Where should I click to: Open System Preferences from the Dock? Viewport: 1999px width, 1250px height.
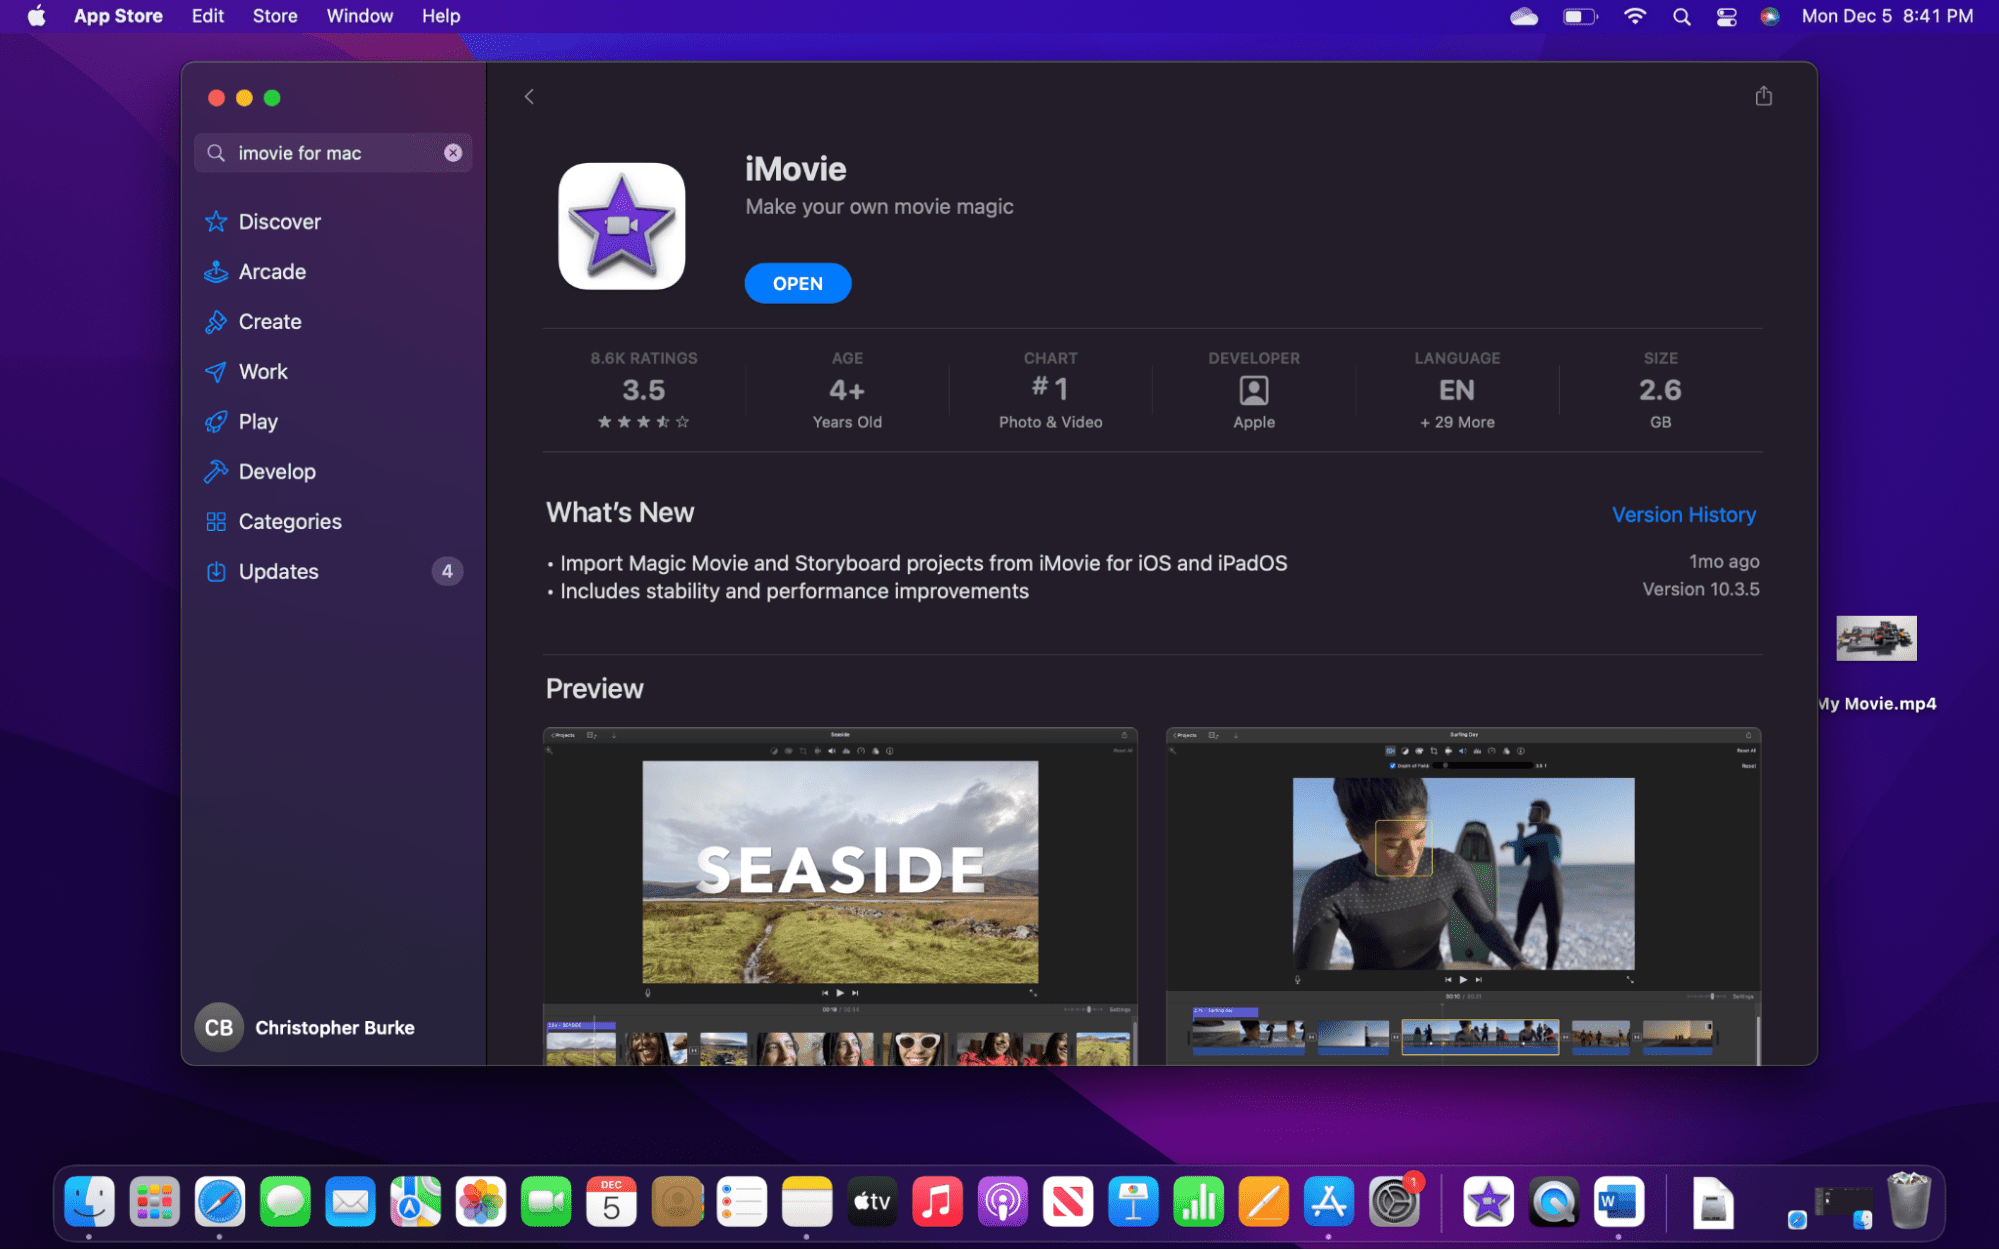(1394, 1202)
